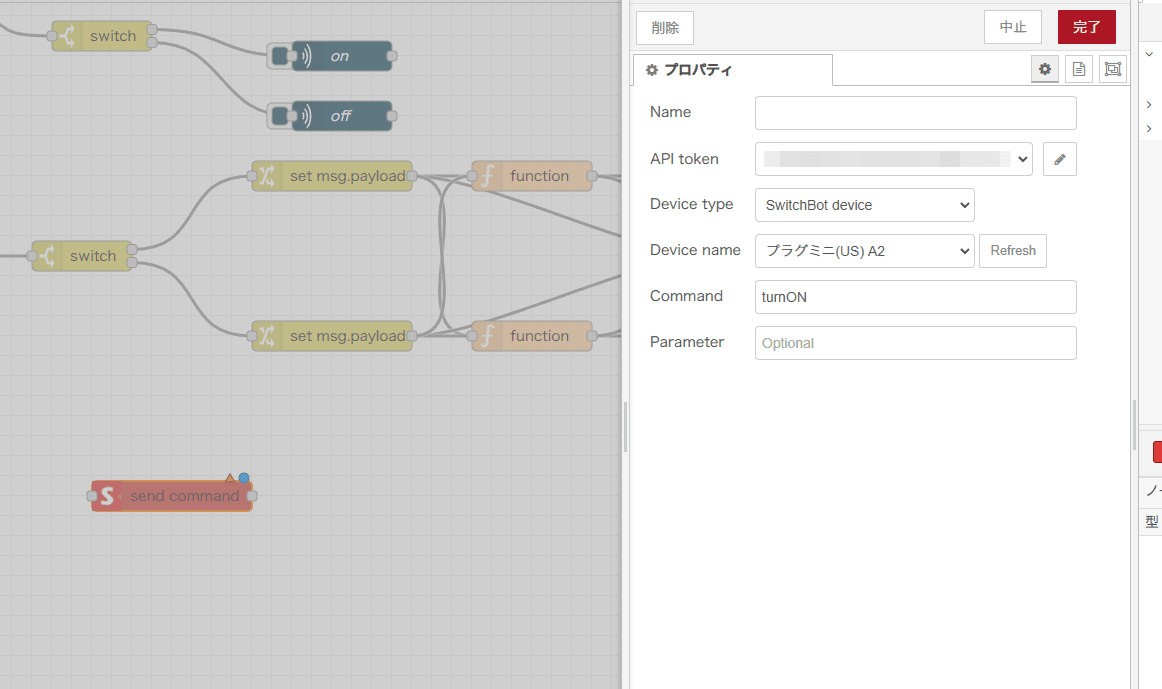Click the 中止 (Cancel) button
The width and height of the screenshot is (1162, 689).
[x=1012, y=27]
